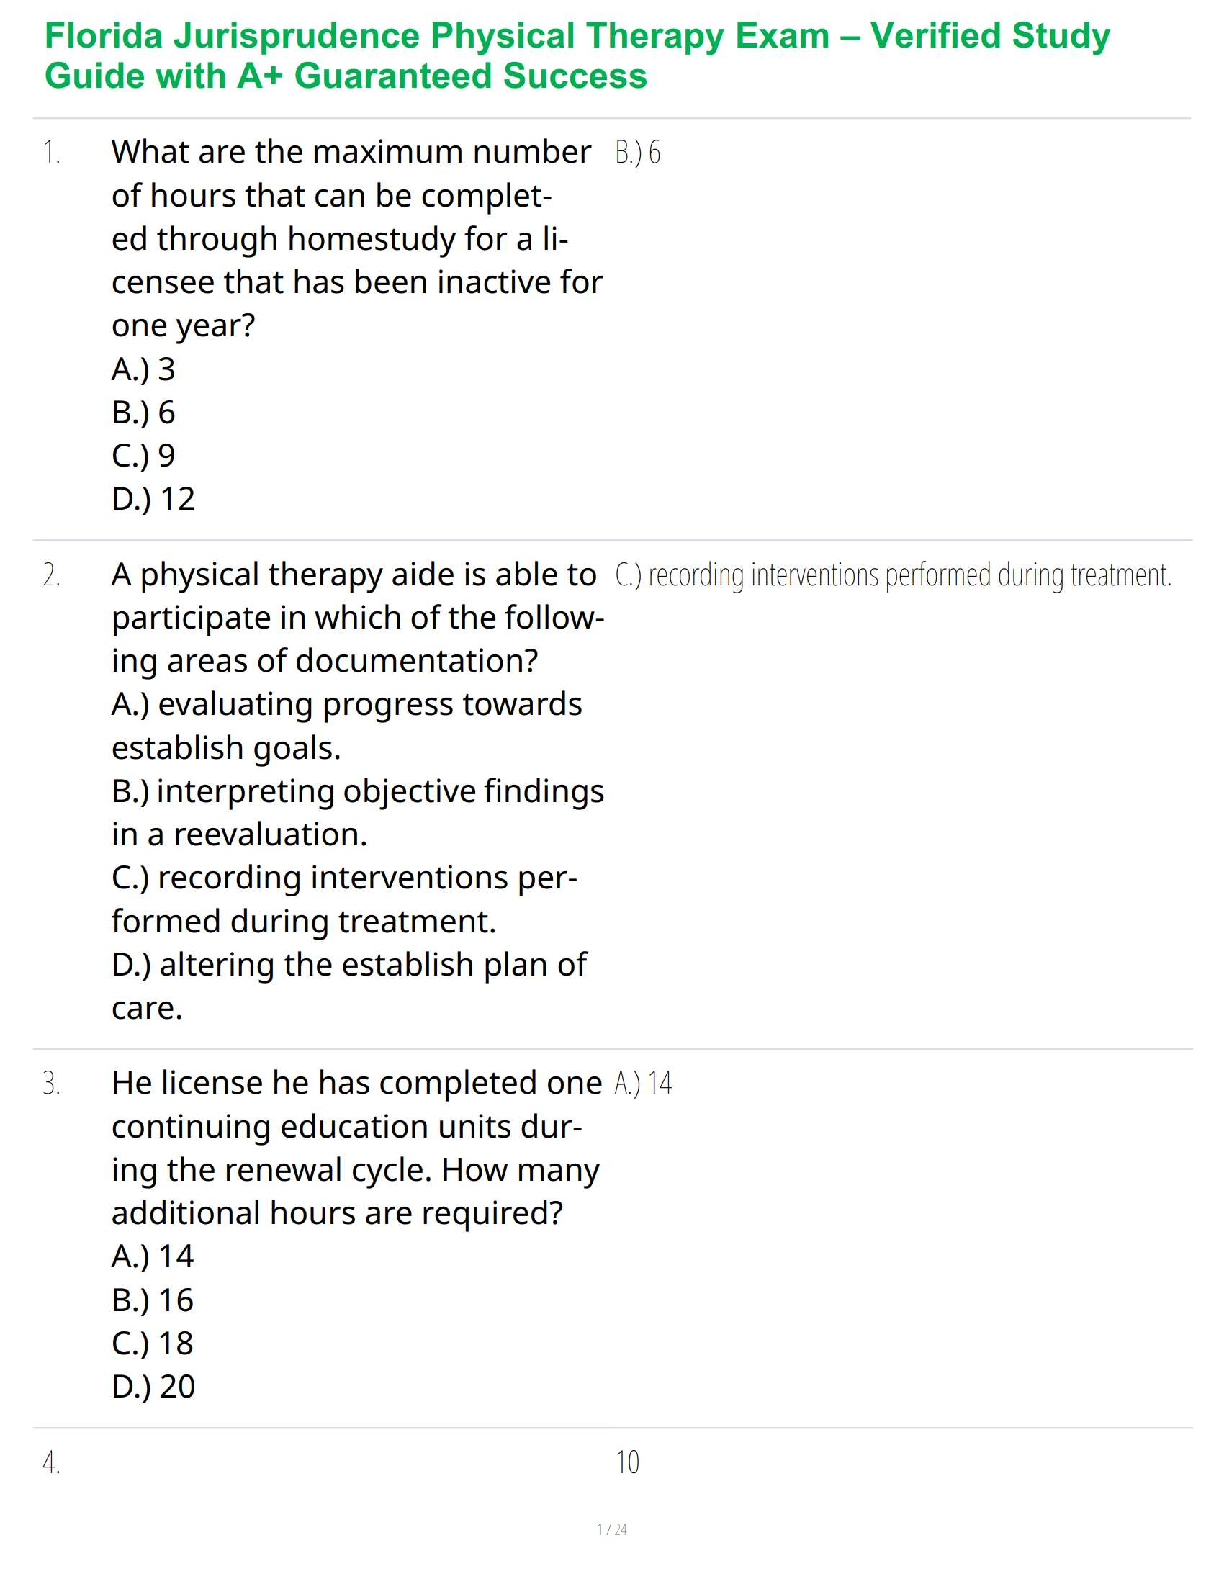1224x1584 pixels.
Task: Click the answer 'B.) 6' on the right
Action: coord(638,153)
